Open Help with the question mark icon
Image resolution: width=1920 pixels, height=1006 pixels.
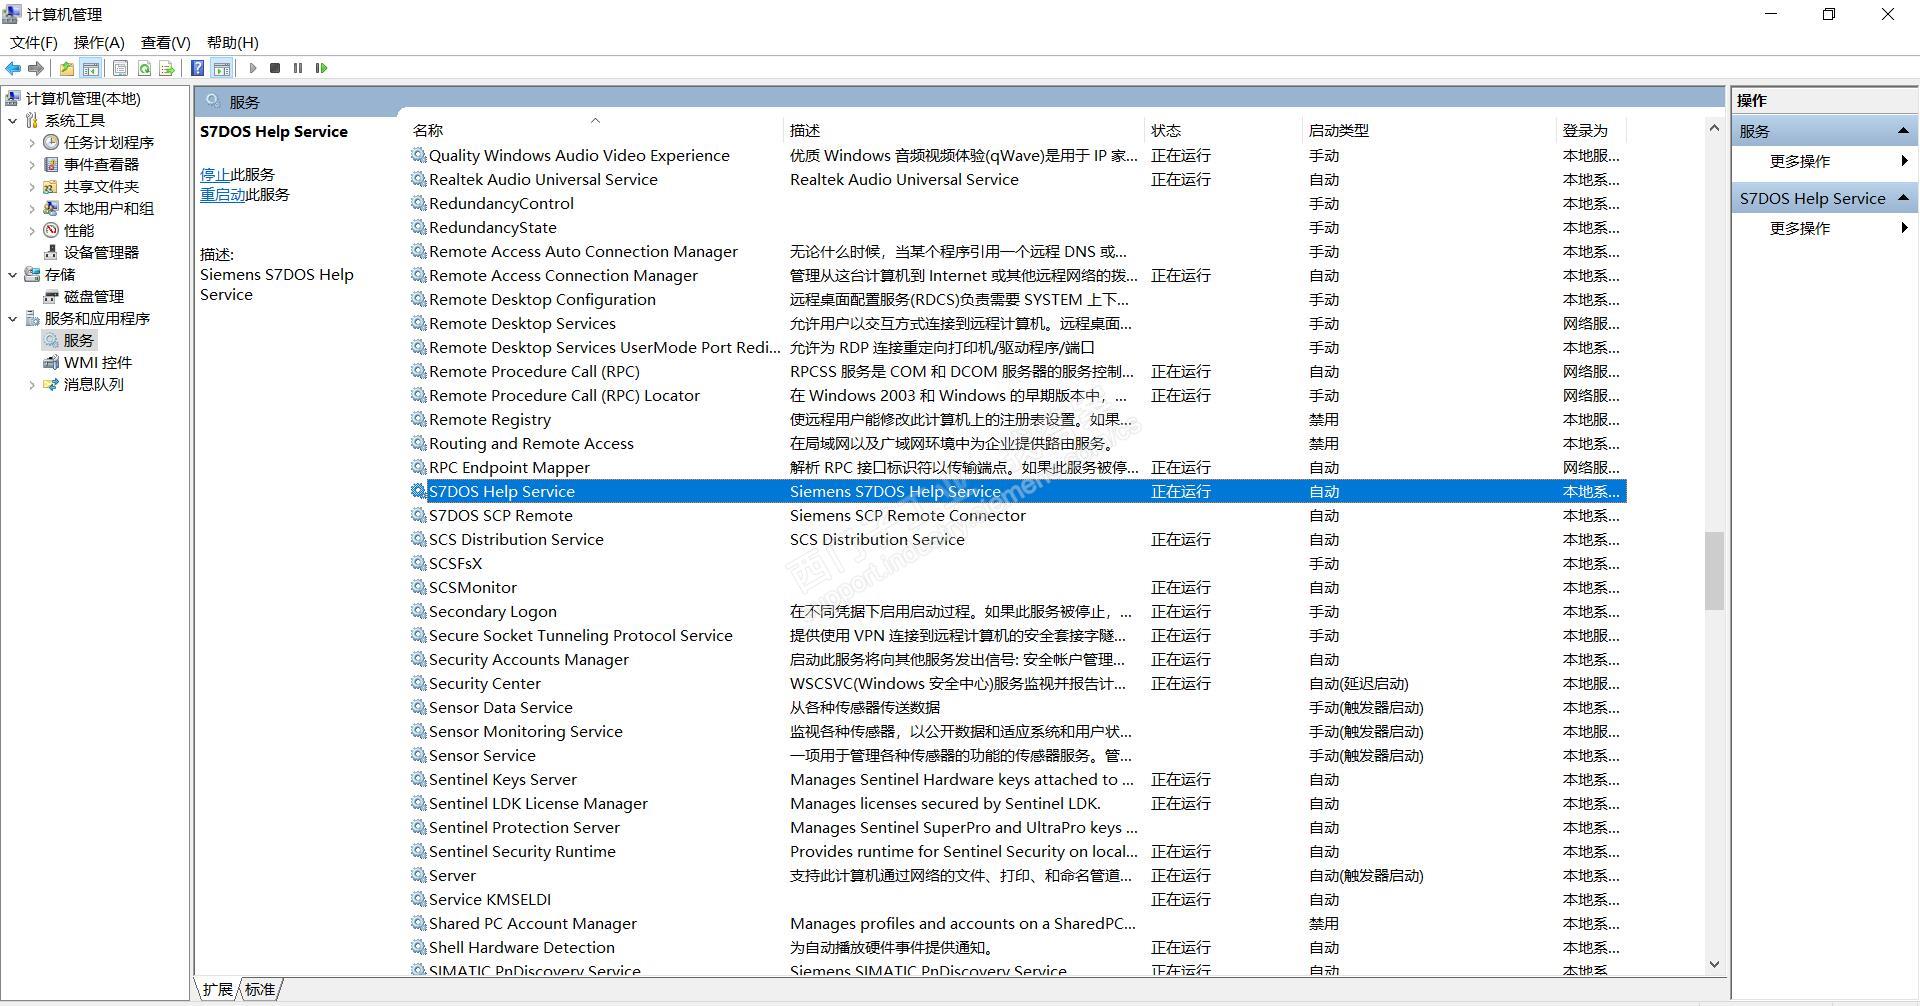pyautogui.click(x=198, y=68)
